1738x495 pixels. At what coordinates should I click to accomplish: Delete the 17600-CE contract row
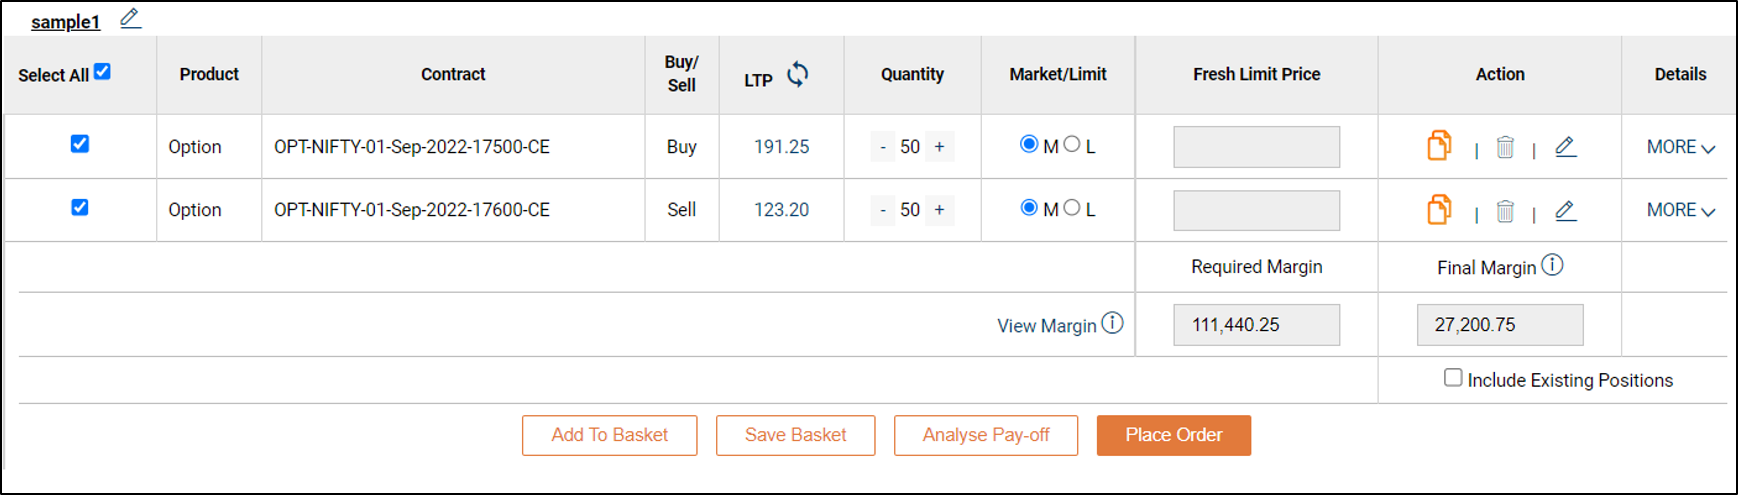1504,212
